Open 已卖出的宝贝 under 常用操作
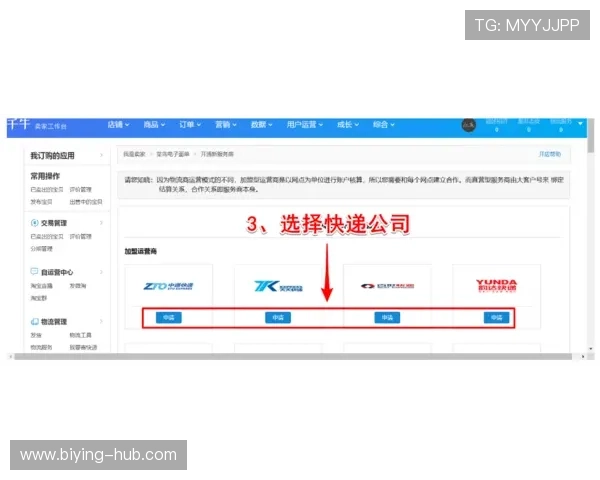This screenshot has height=480, width=600. coord(47,189)
